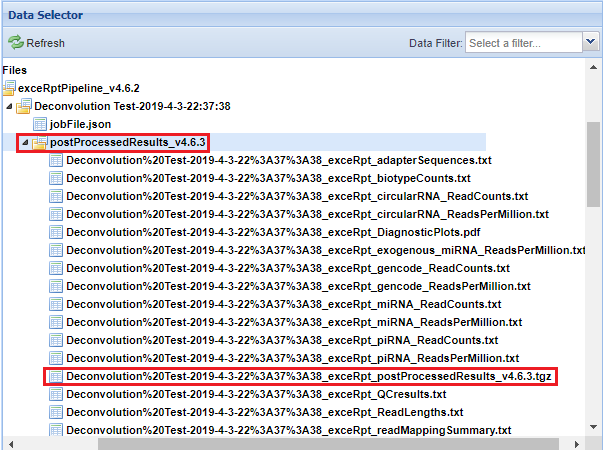Click the postProcessedResults_v4.6.3 folder icon
Viewport: 603px width, 450px height.
click(x=39, y=142)
